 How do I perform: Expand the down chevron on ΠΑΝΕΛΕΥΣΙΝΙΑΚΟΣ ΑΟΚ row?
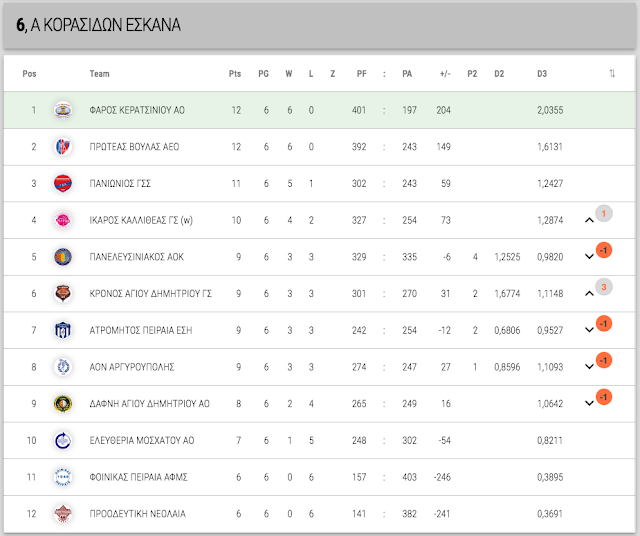(x=589, y=257)
